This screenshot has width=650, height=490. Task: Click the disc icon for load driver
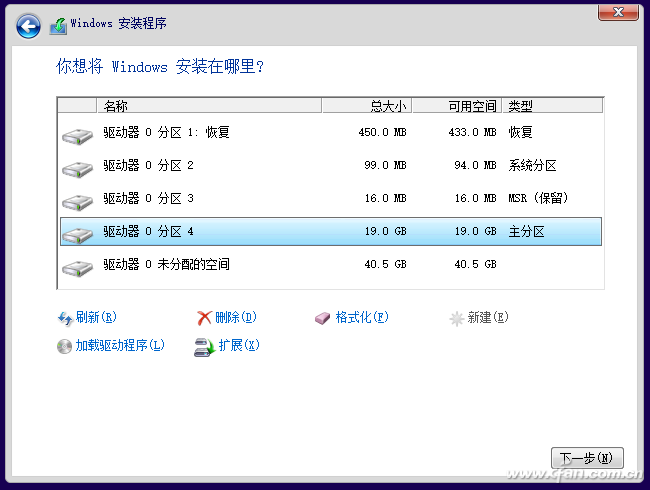pyautogui.click(x=64, y=347)
